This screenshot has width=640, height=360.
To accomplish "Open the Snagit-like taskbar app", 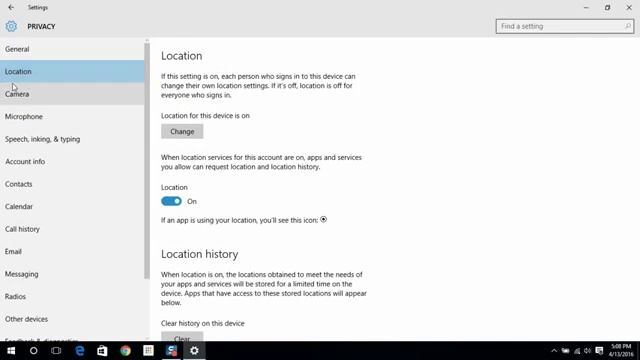I will point(171,351).
